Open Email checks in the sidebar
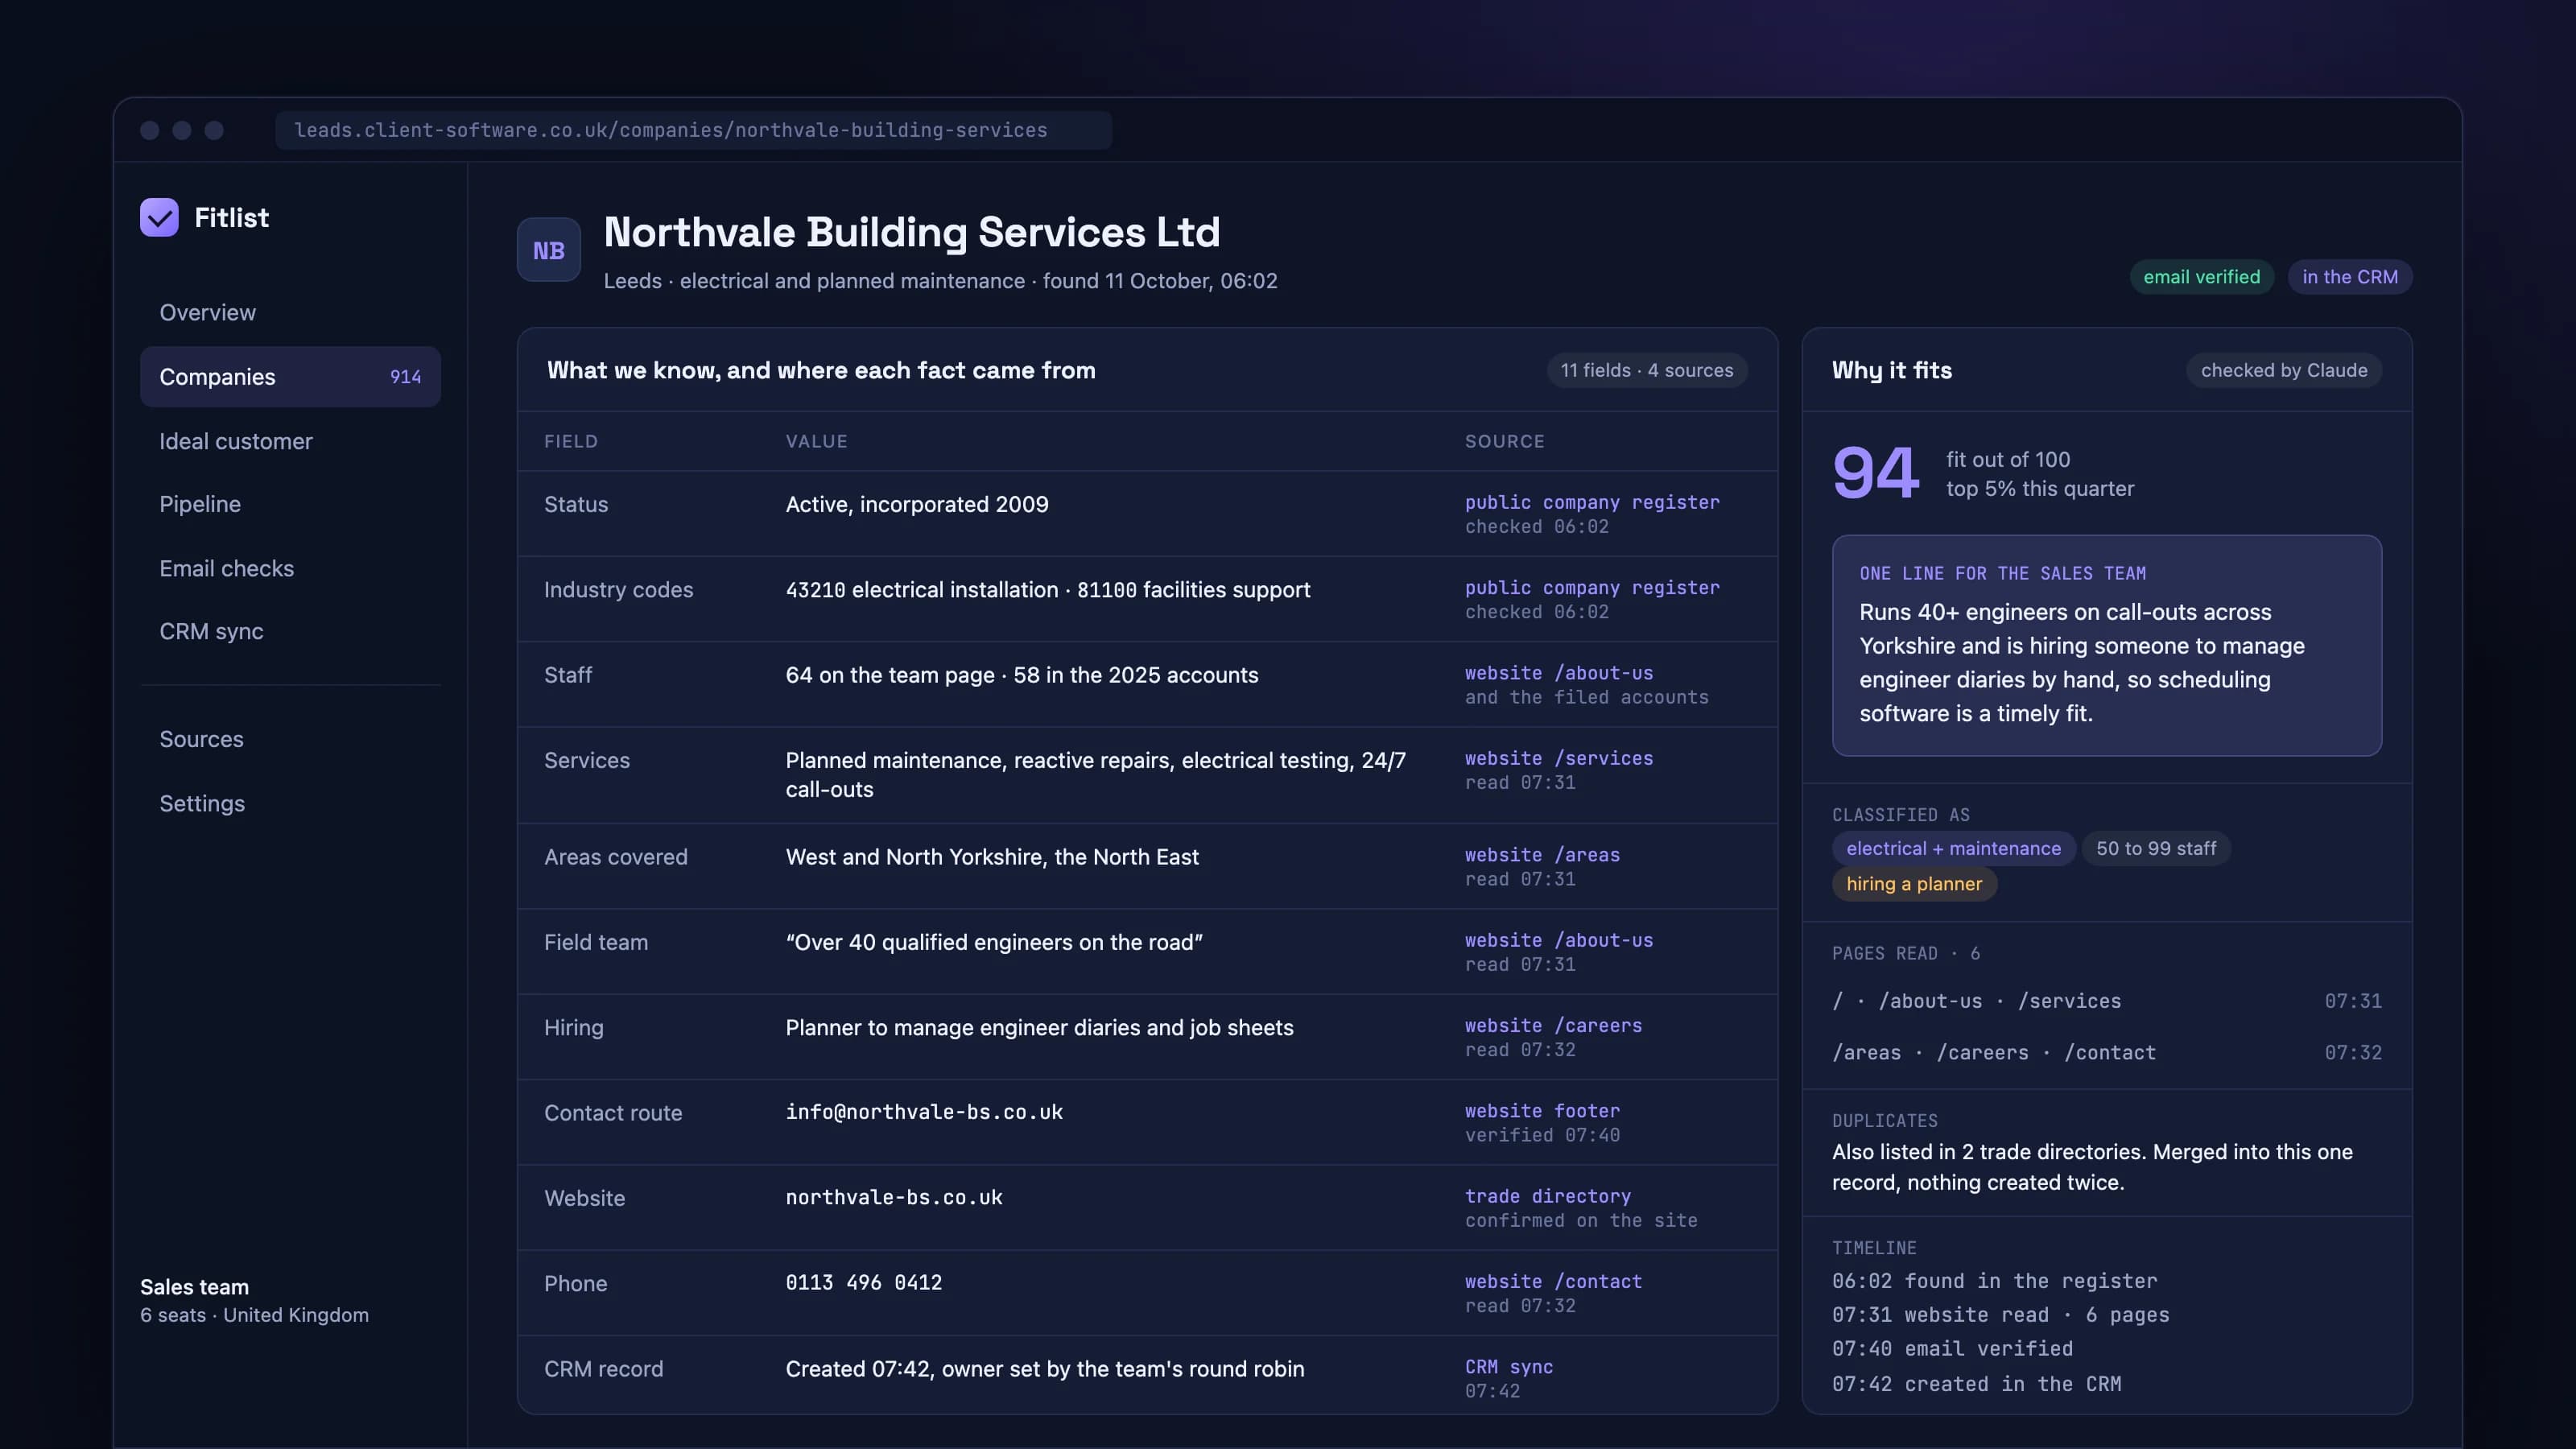2576x1449 pixels. click(290, 568)
